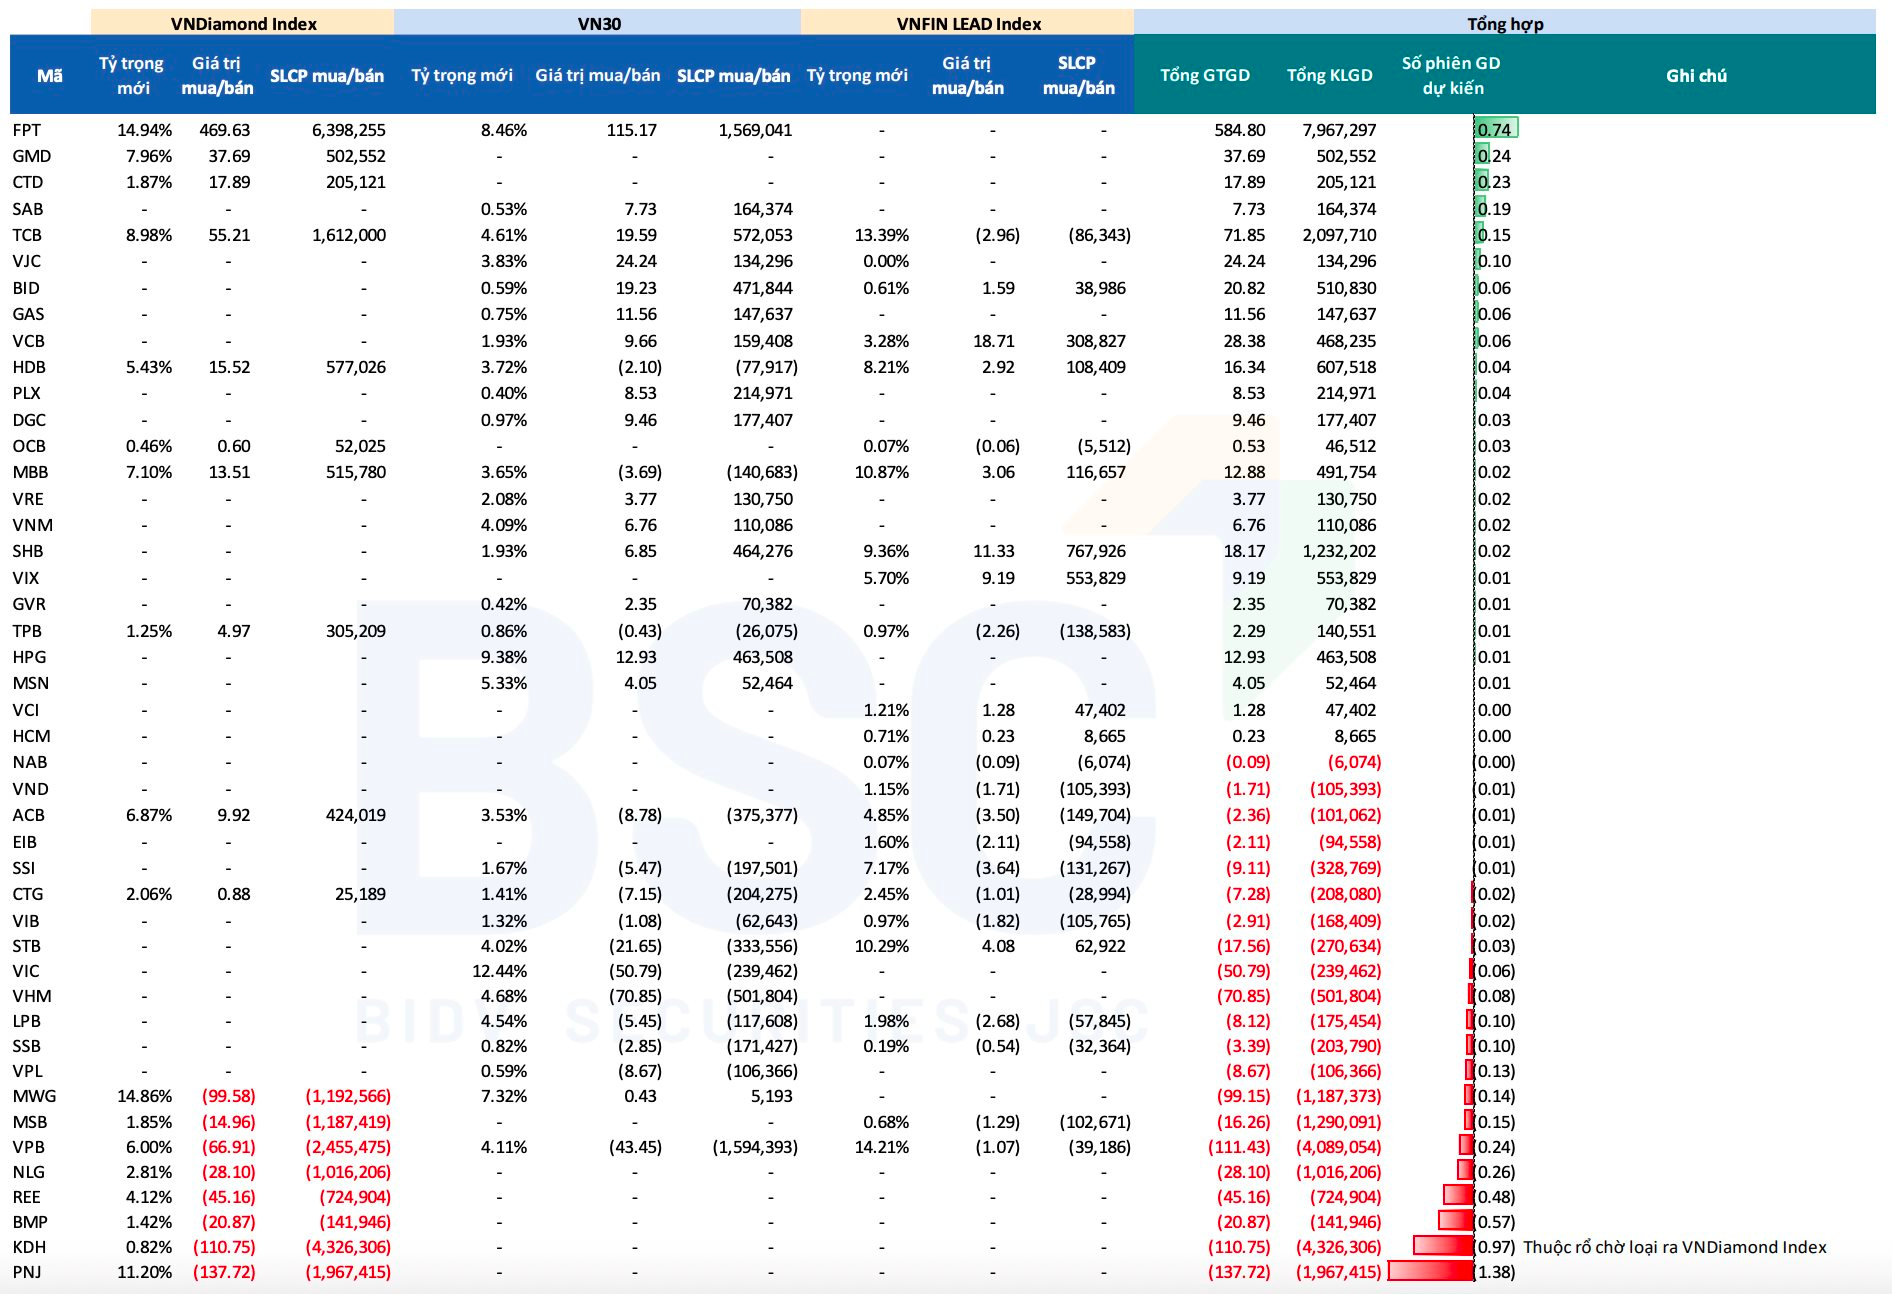
Task: Select the FPT ticker cell
Action: (x=27, y=129)
